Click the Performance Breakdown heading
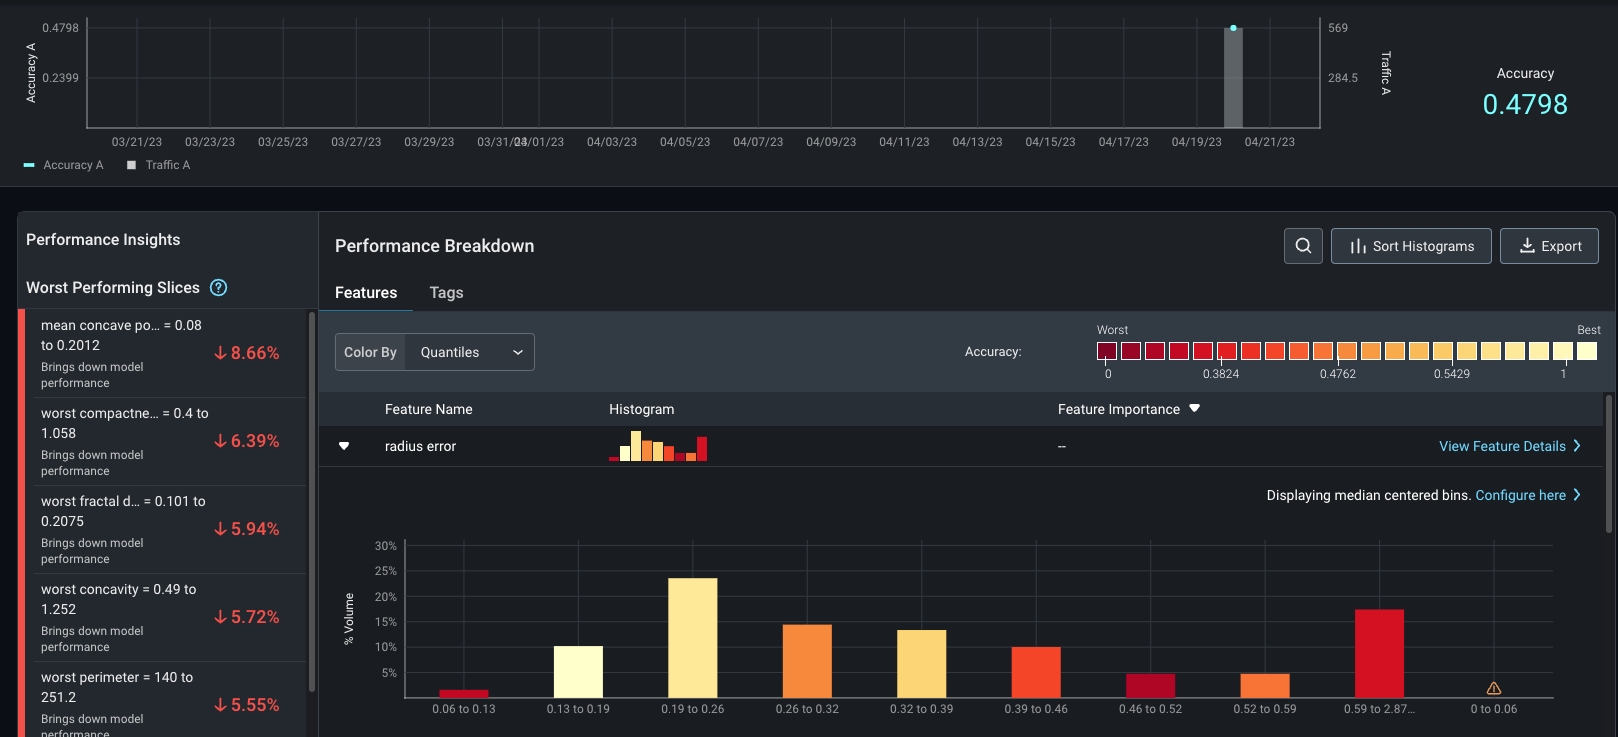Screen dimensions: 1618x737 coord(434,246)
